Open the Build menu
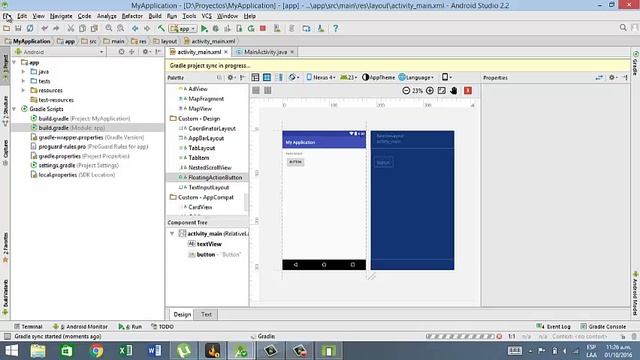This screenshot has width=640, height=360. (155, 16)
